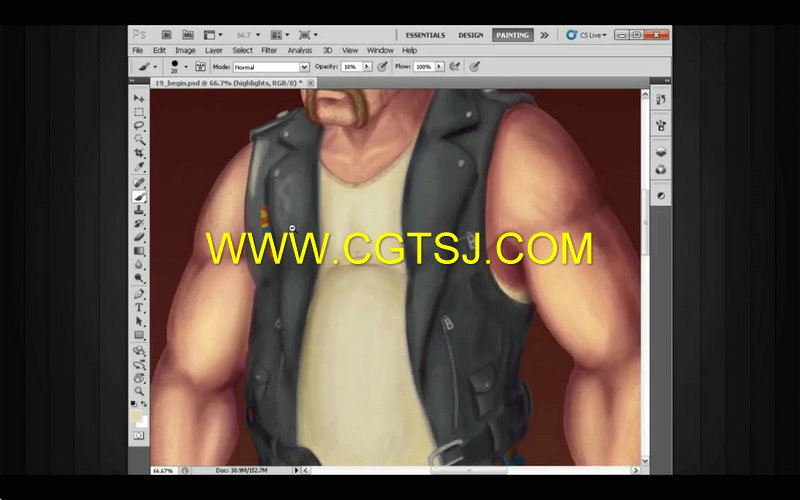Toggle tablet pressure controls opacity
The width and height of the screenshot is (800, 500).
[382, 66]
